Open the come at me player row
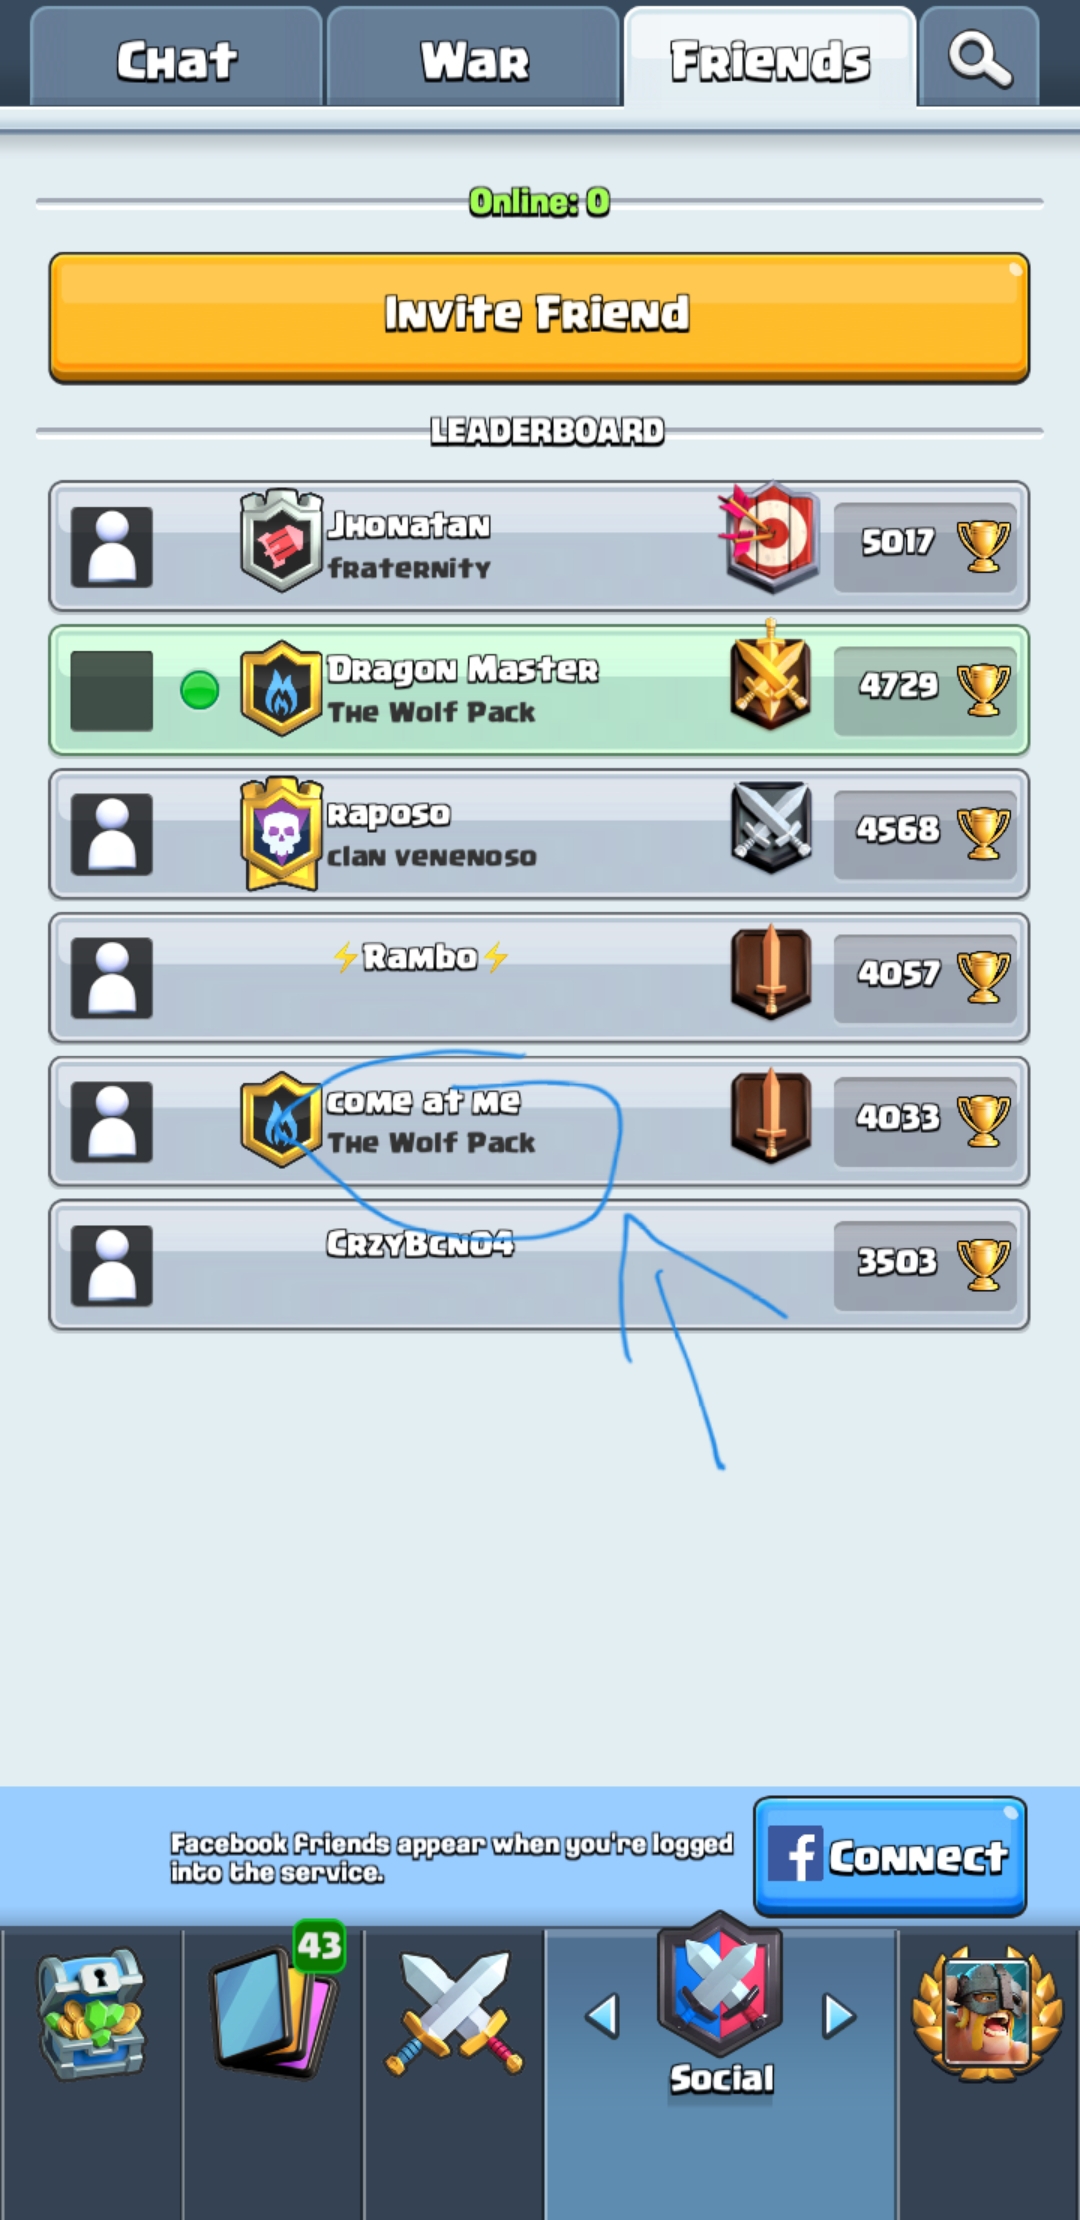Viewport: 1080px width, 2220px height. (539, 1122)
